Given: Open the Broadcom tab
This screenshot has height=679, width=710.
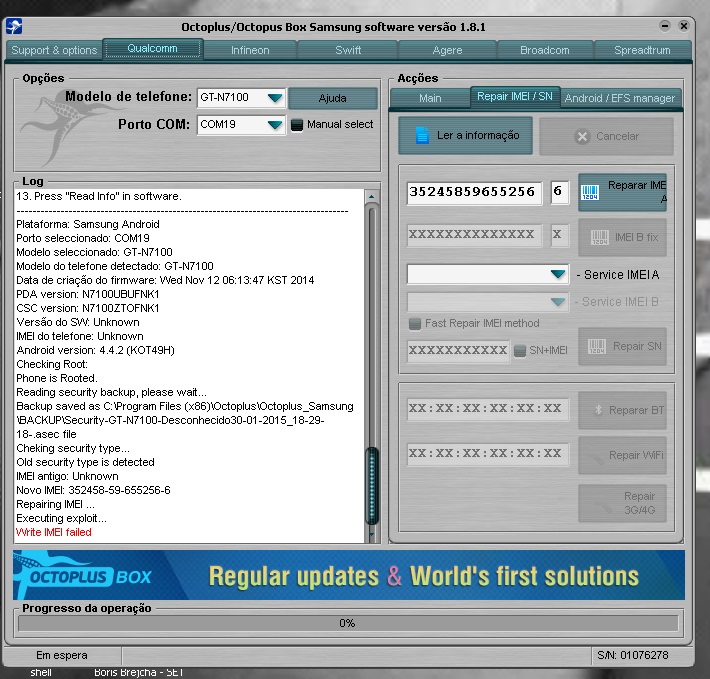Looking at the screenshot, I should [x=545, y=50].
